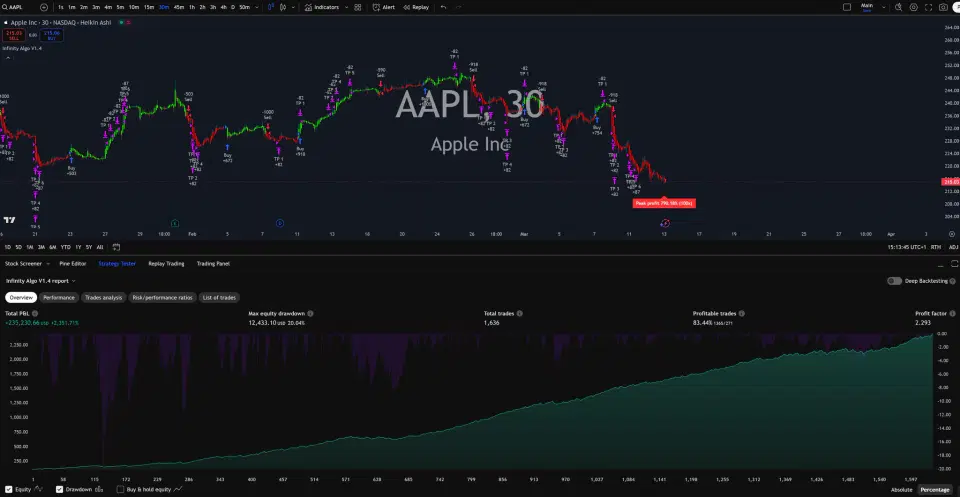Open the Main layout save menu
This screenshot has width=960, height=497.
point(866,7)
